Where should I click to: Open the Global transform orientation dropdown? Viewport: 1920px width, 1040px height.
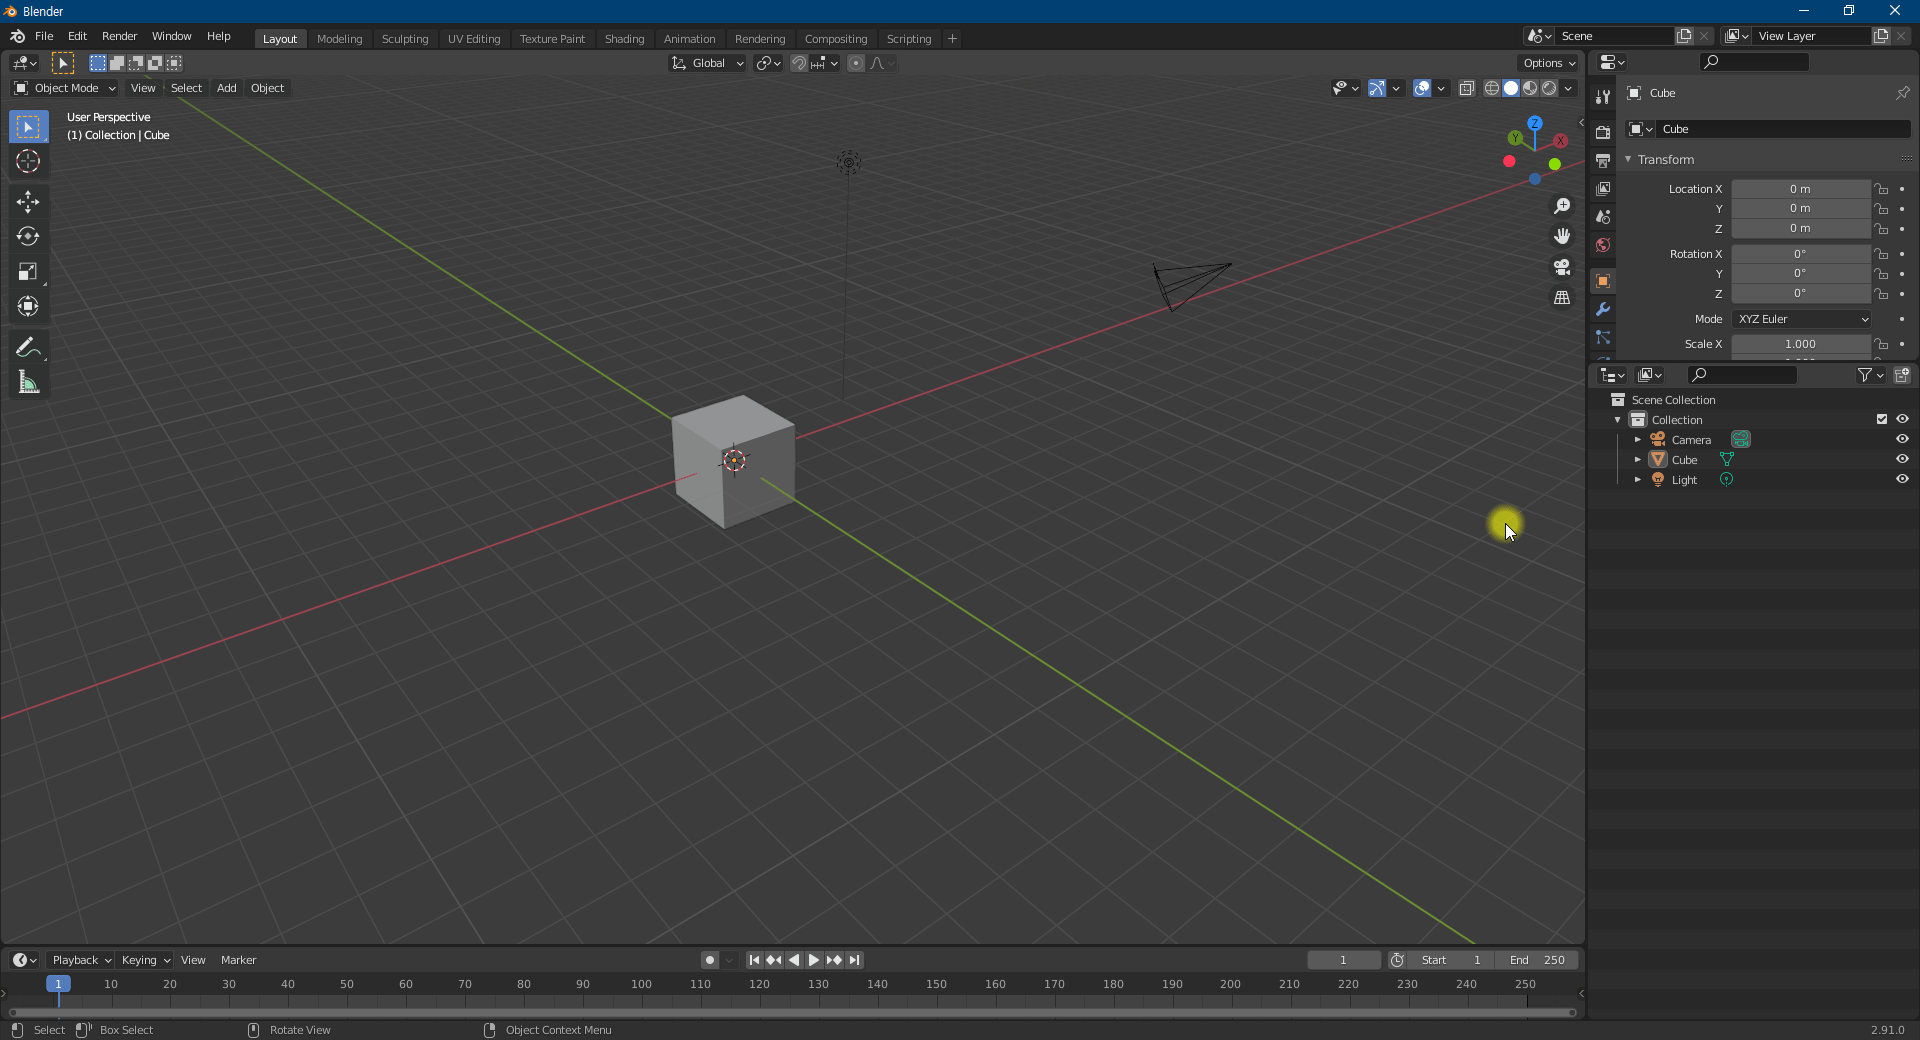(708, 63)
